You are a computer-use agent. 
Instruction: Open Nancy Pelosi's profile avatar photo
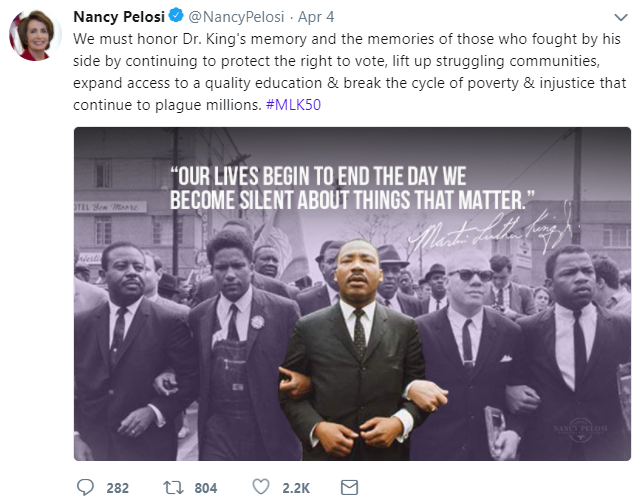tap(35, 36)
